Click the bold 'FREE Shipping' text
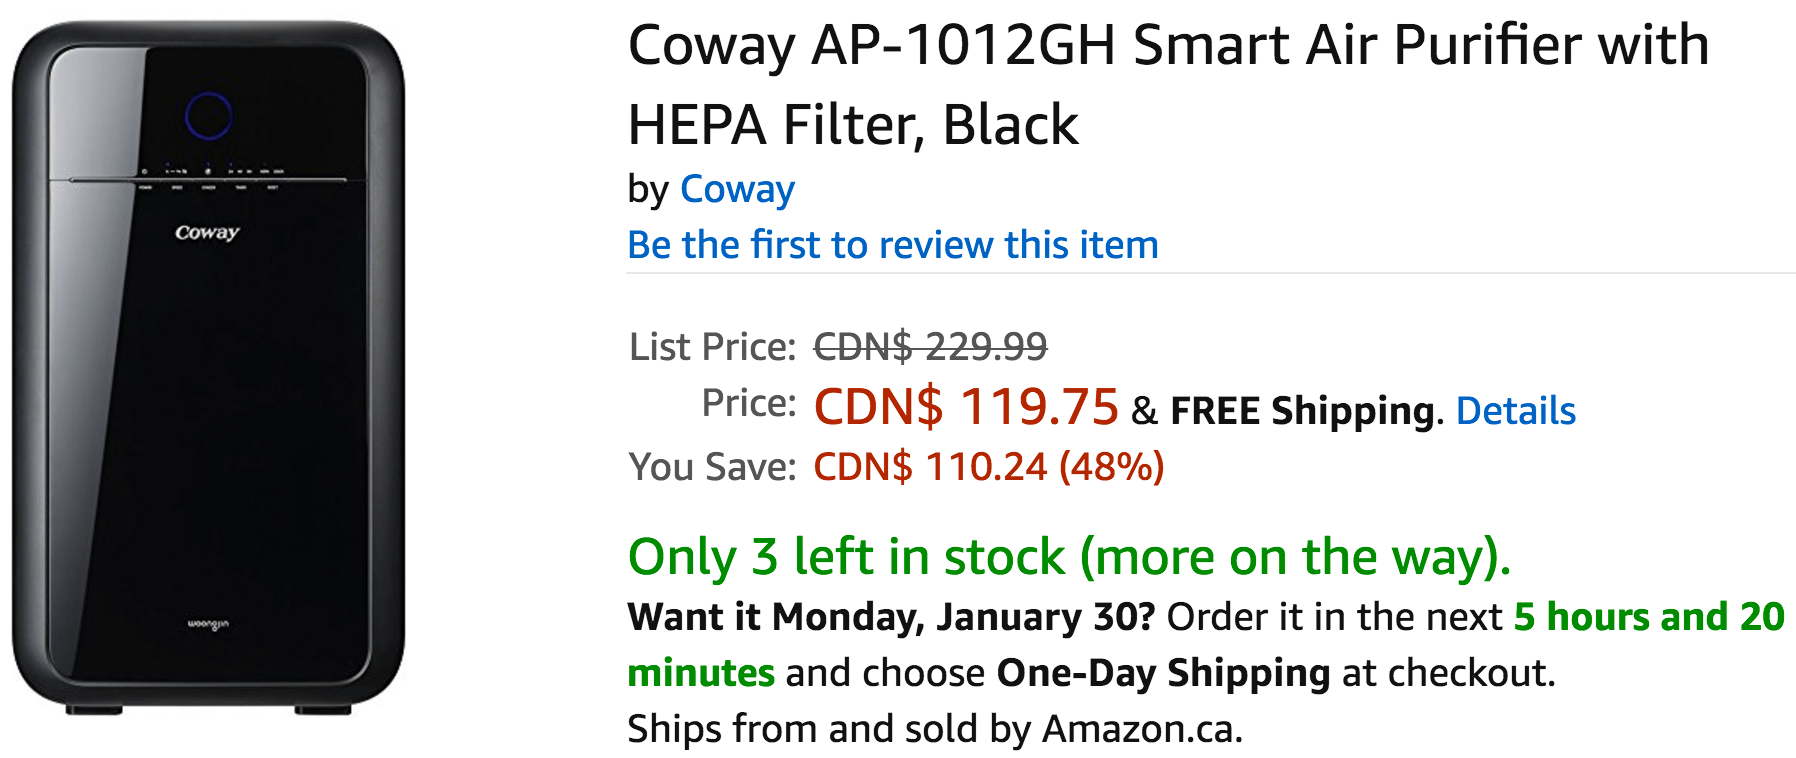This screenshot has width=1796, height=758. [1304, 411]
